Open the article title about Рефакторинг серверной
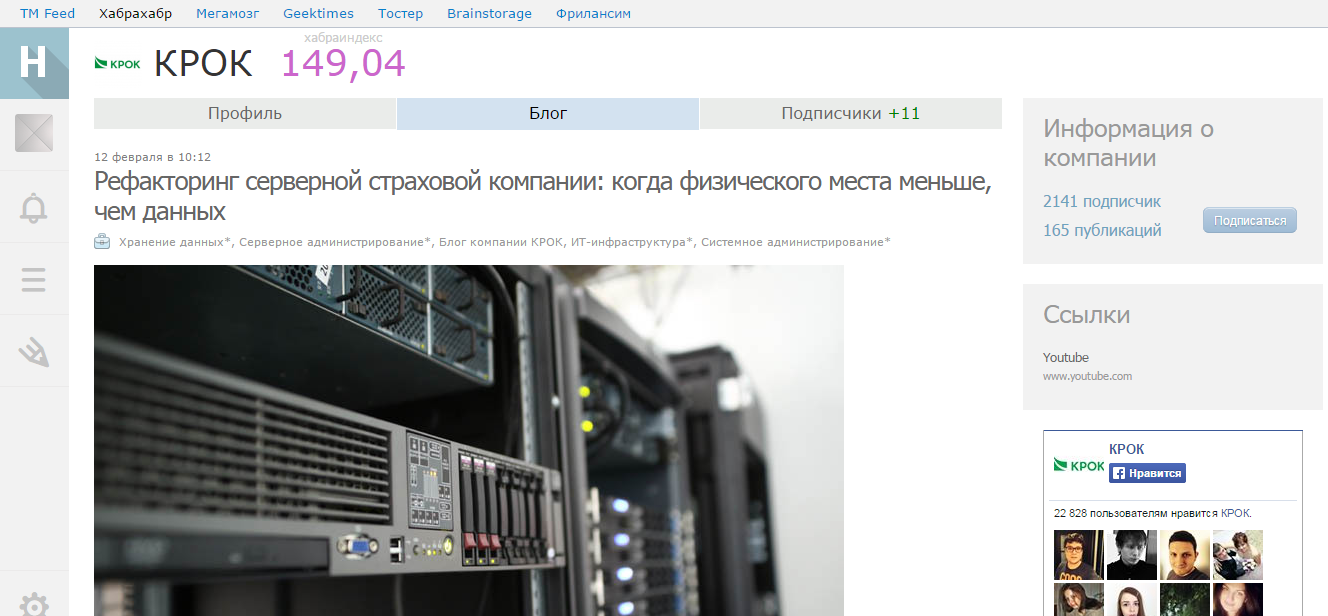1328x616 pixels. click(x=543, y=196)
